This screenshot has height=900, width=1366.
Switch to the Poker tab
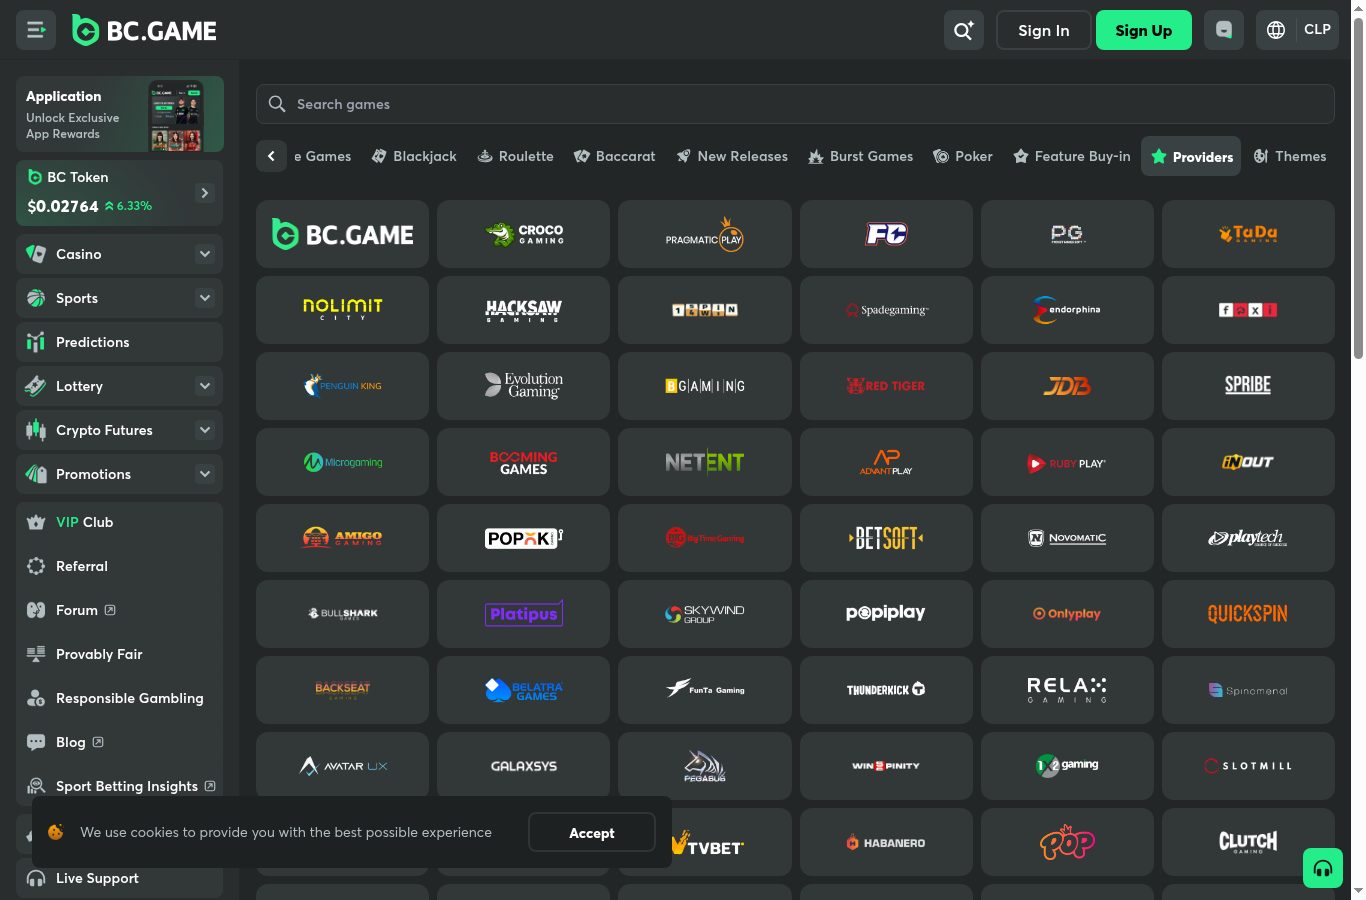point(962,156)
